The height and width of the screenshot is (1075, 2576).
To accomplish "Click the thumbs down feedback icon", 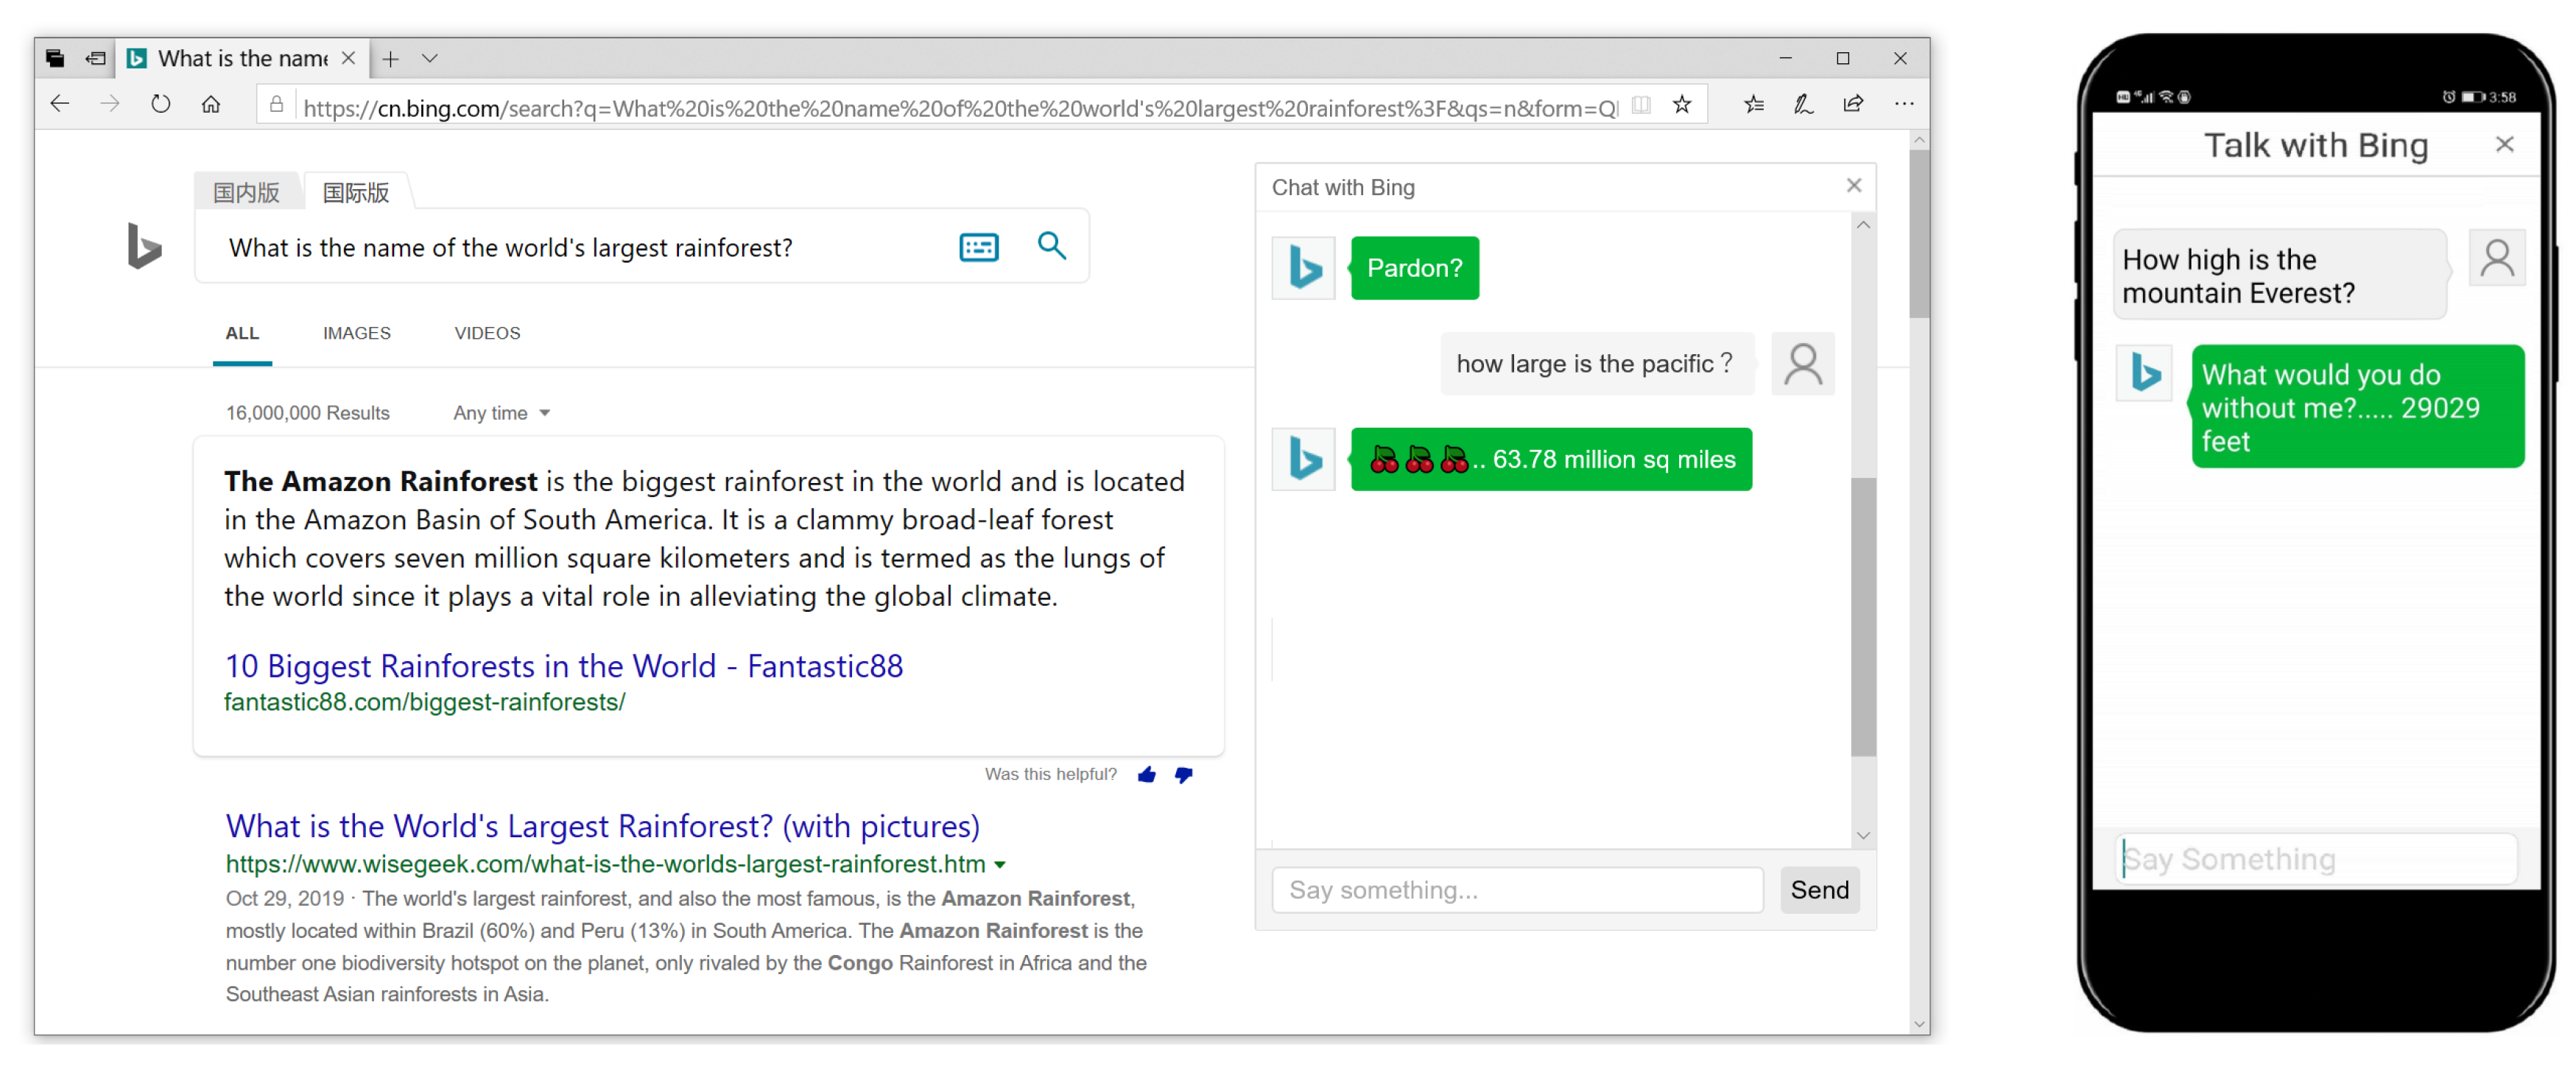I will 1184,775.
